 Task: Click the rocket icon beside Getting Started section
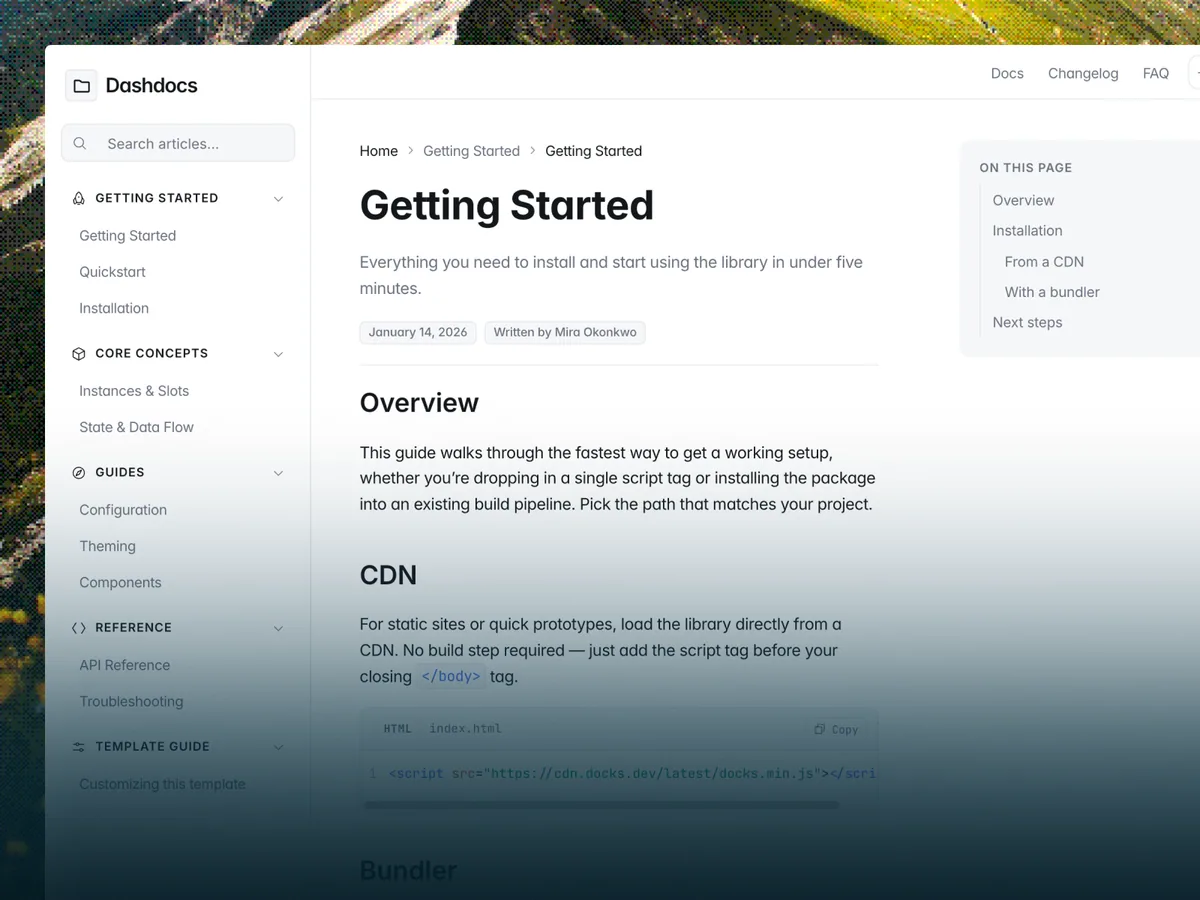tap(79, 198)
